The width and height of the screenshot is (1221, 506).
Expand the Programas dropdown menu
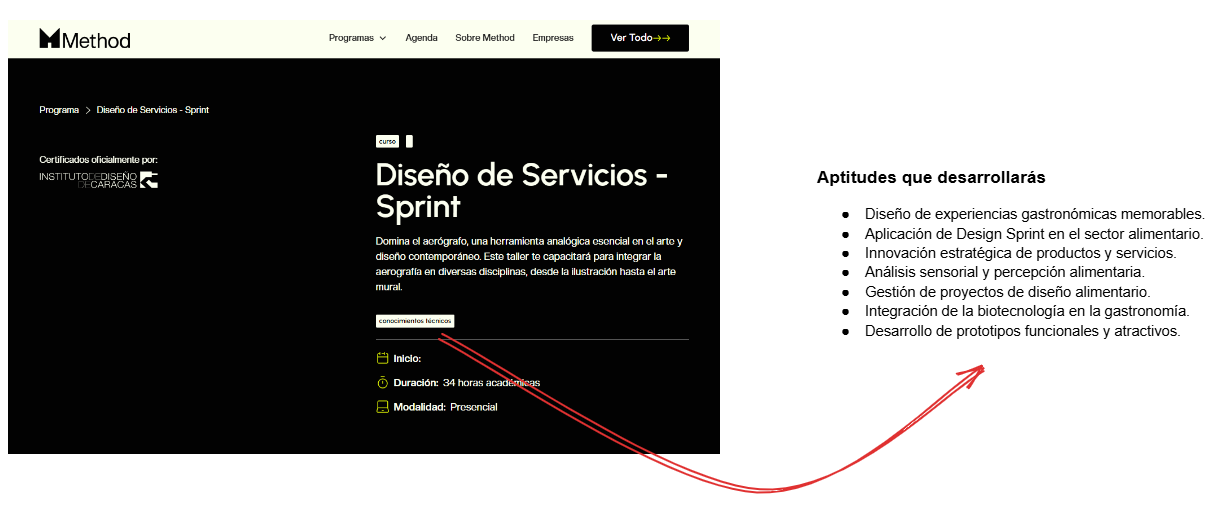[357, 38]
